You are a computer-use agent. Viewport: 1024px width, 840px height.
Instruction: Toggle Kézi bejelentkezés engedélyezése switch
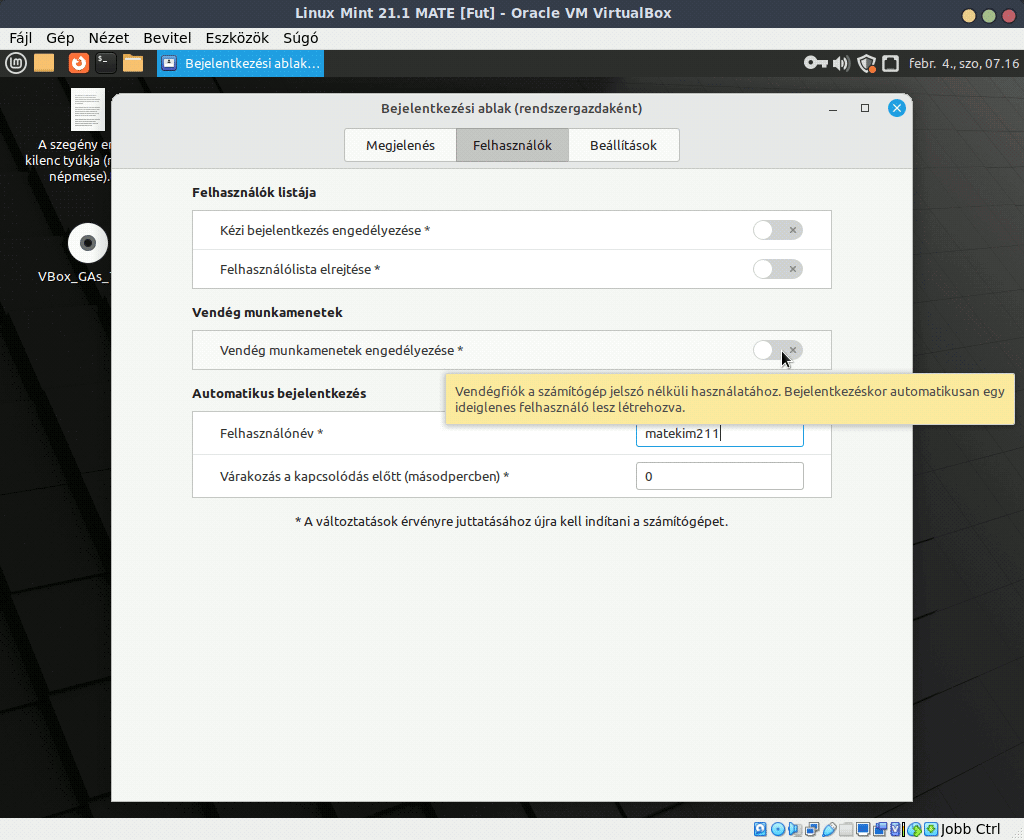(777, 230)
